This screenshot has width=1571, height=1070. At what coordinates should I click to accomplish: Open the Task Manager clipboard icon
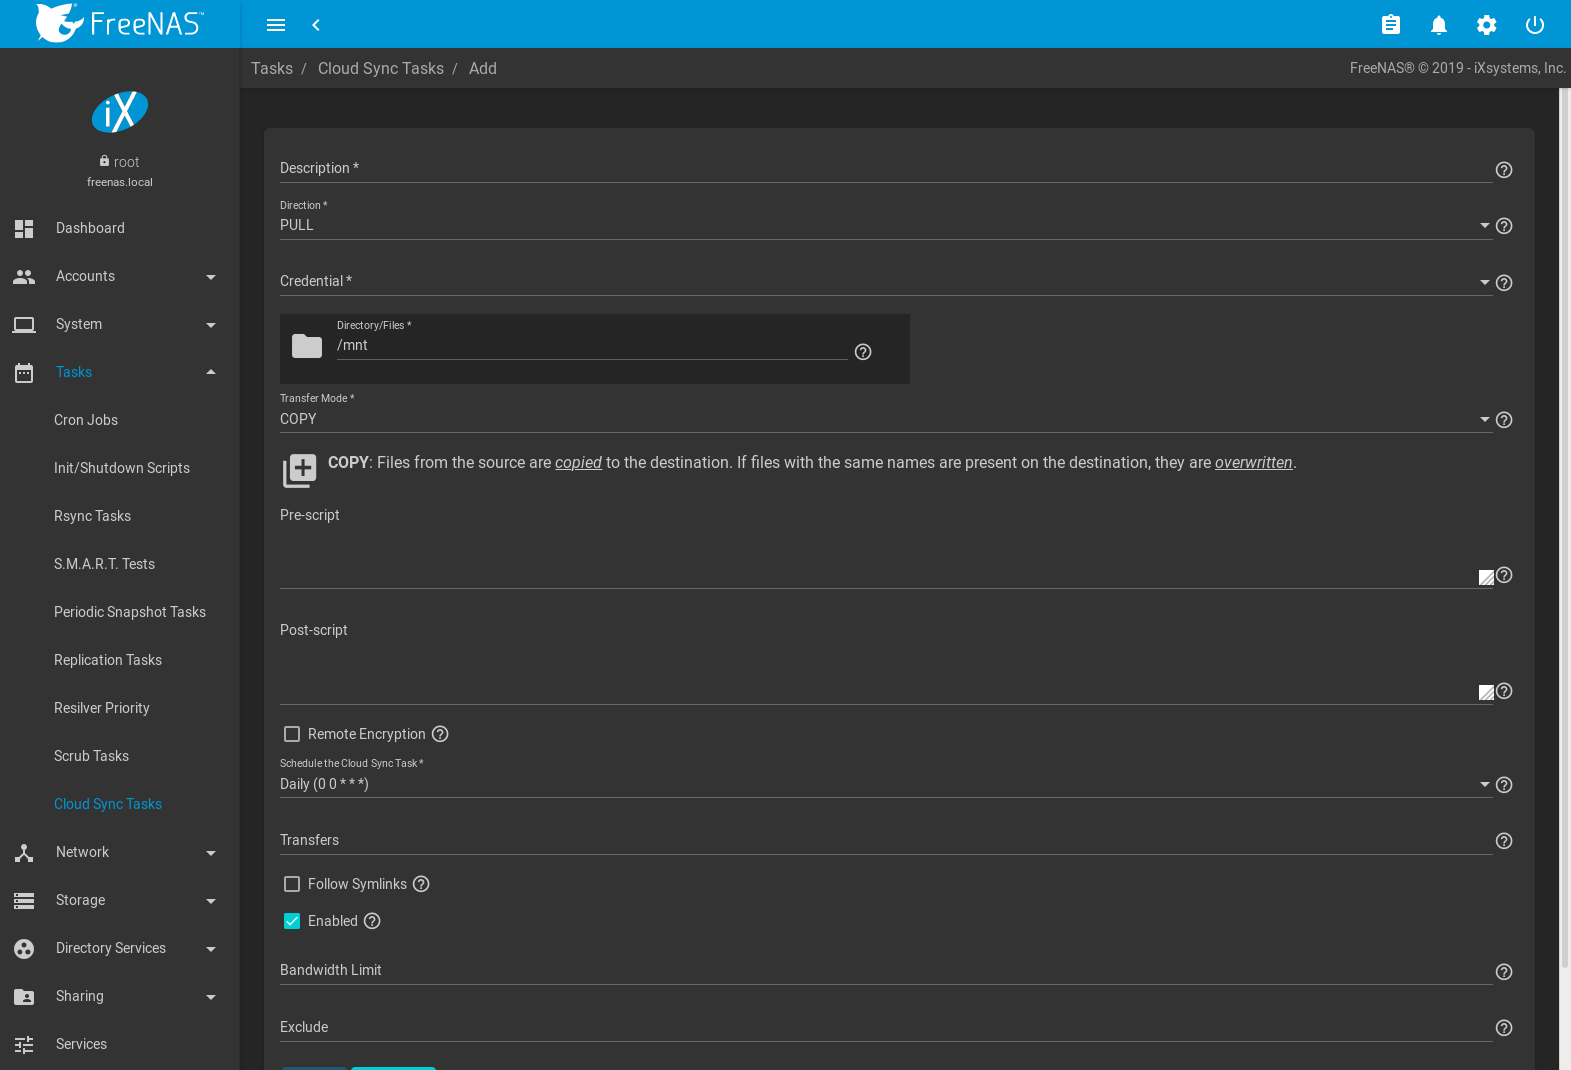tap(1391, 25)
